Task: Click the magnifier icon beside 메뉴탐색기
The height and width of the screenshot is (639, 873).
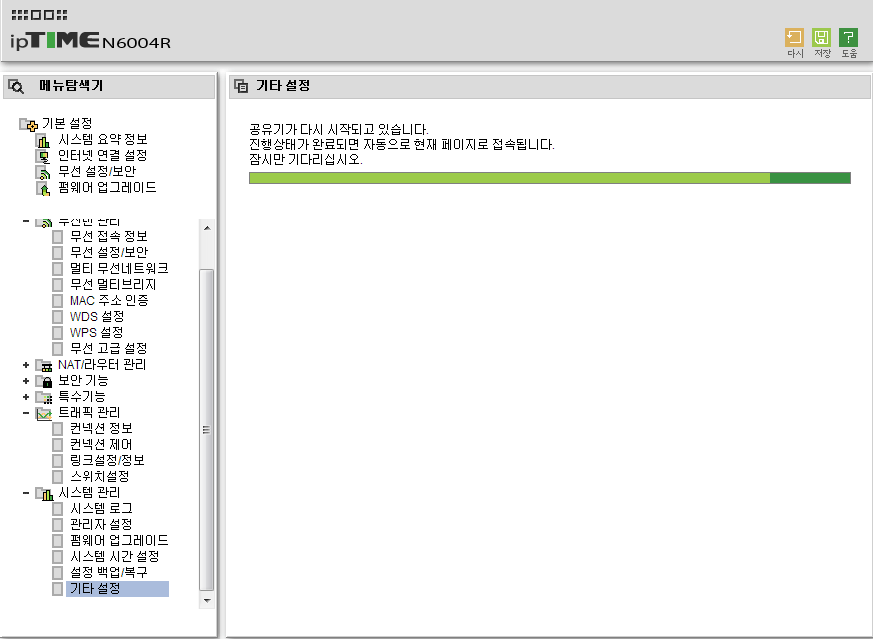Action: (x=16, y=86)
